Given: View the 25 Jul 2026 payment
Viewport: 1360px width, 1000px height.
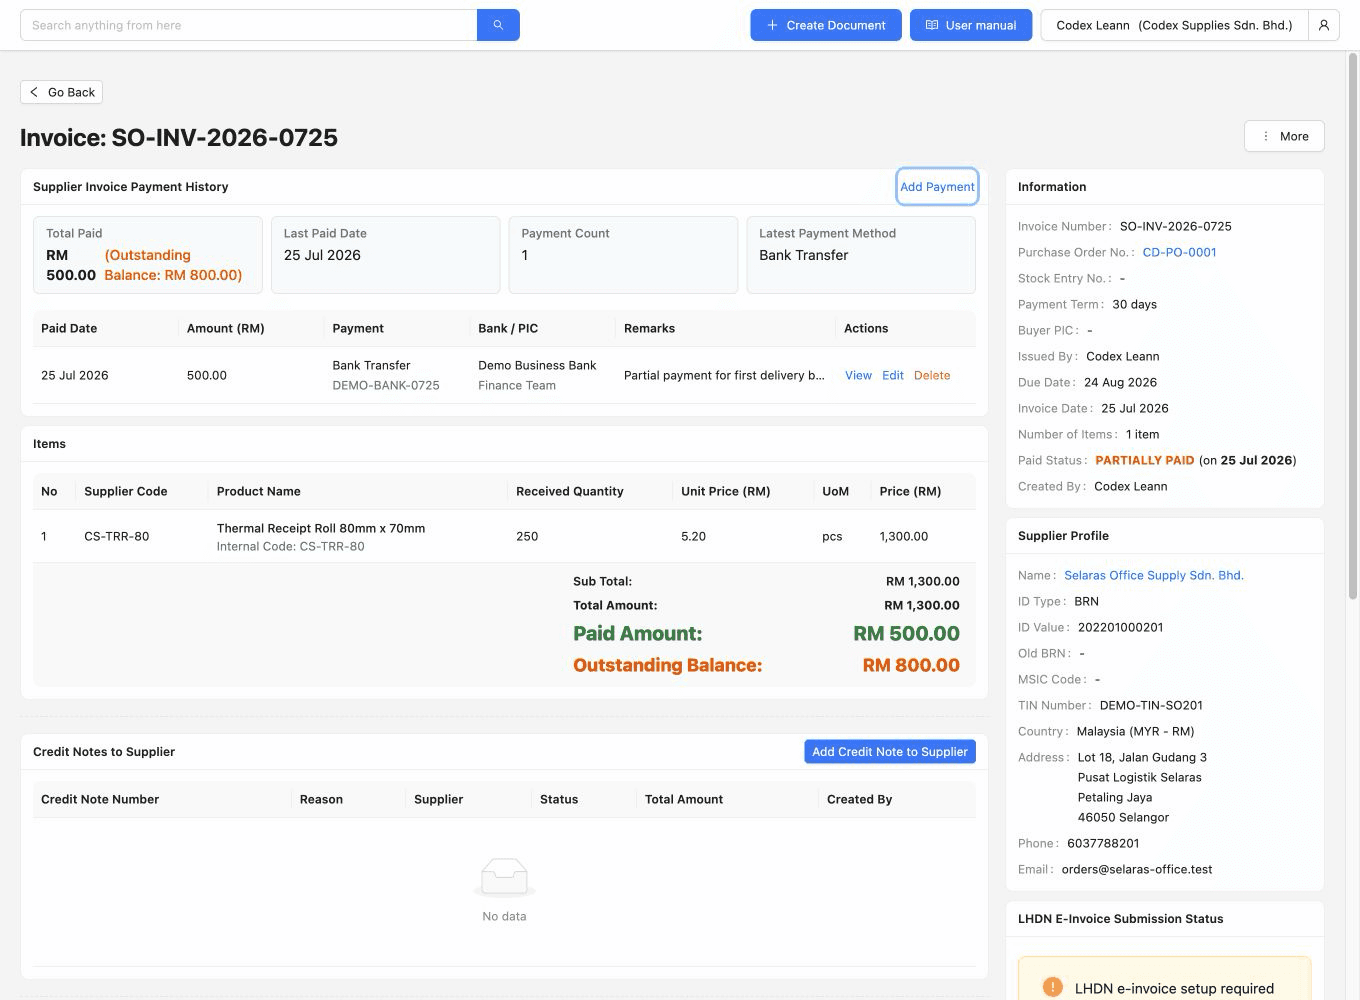Looking at the screenshot, I should pos(858,375).
